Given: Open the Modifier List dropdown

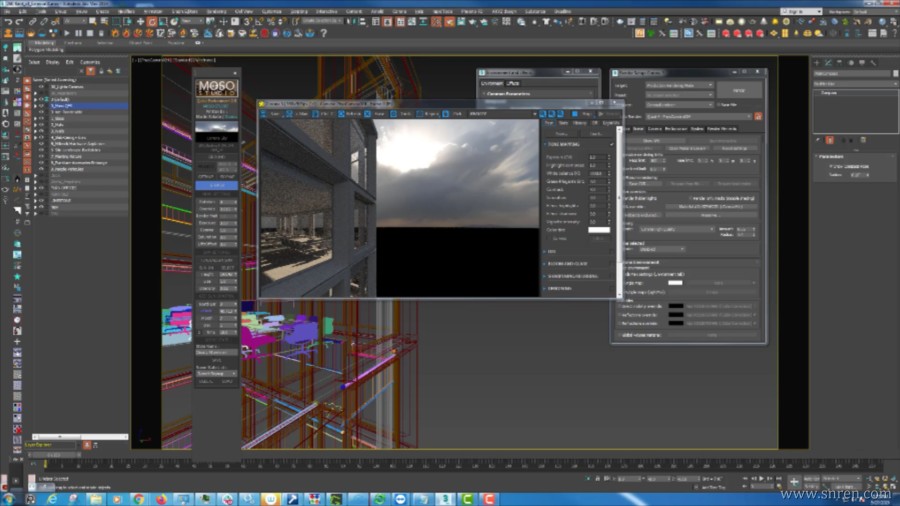Looking at the screenshot, I should click(855, 84).
